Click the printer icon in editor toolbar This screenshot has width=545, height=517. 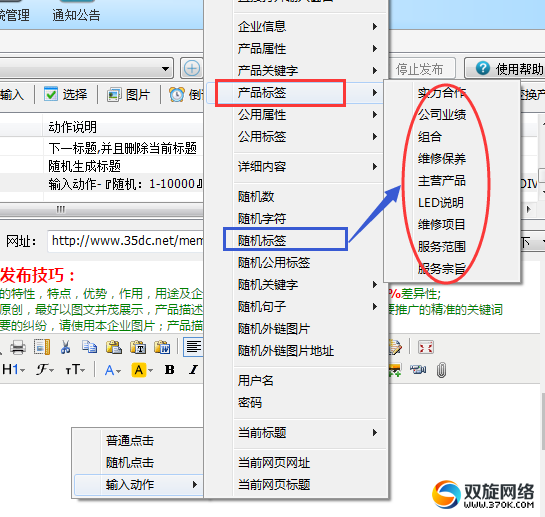(x=17, y=347)
